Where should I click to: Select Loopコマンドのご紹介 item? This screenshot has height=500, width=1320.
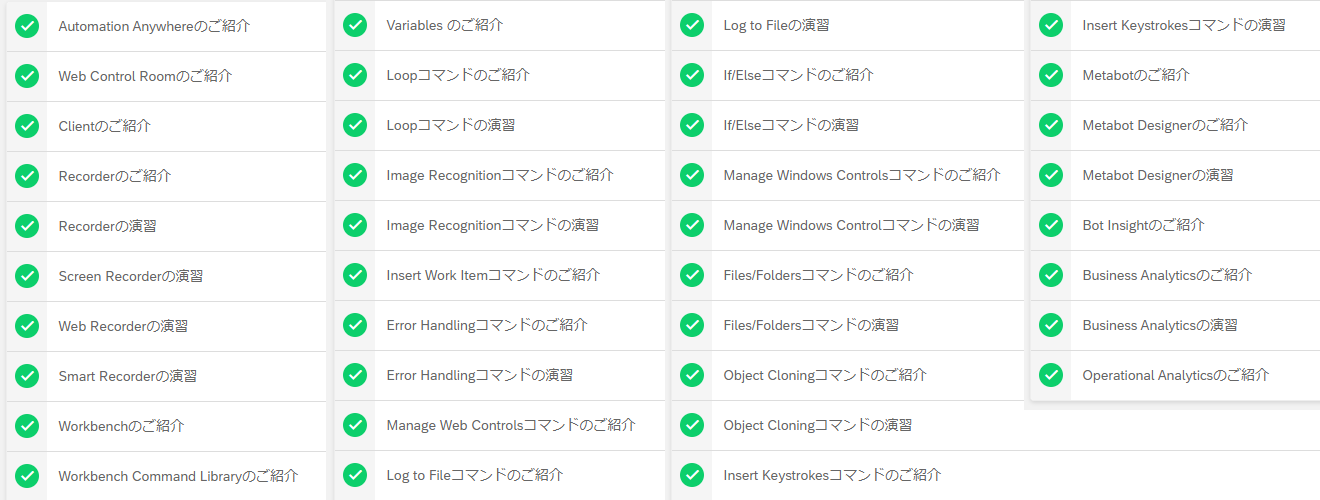500,75
